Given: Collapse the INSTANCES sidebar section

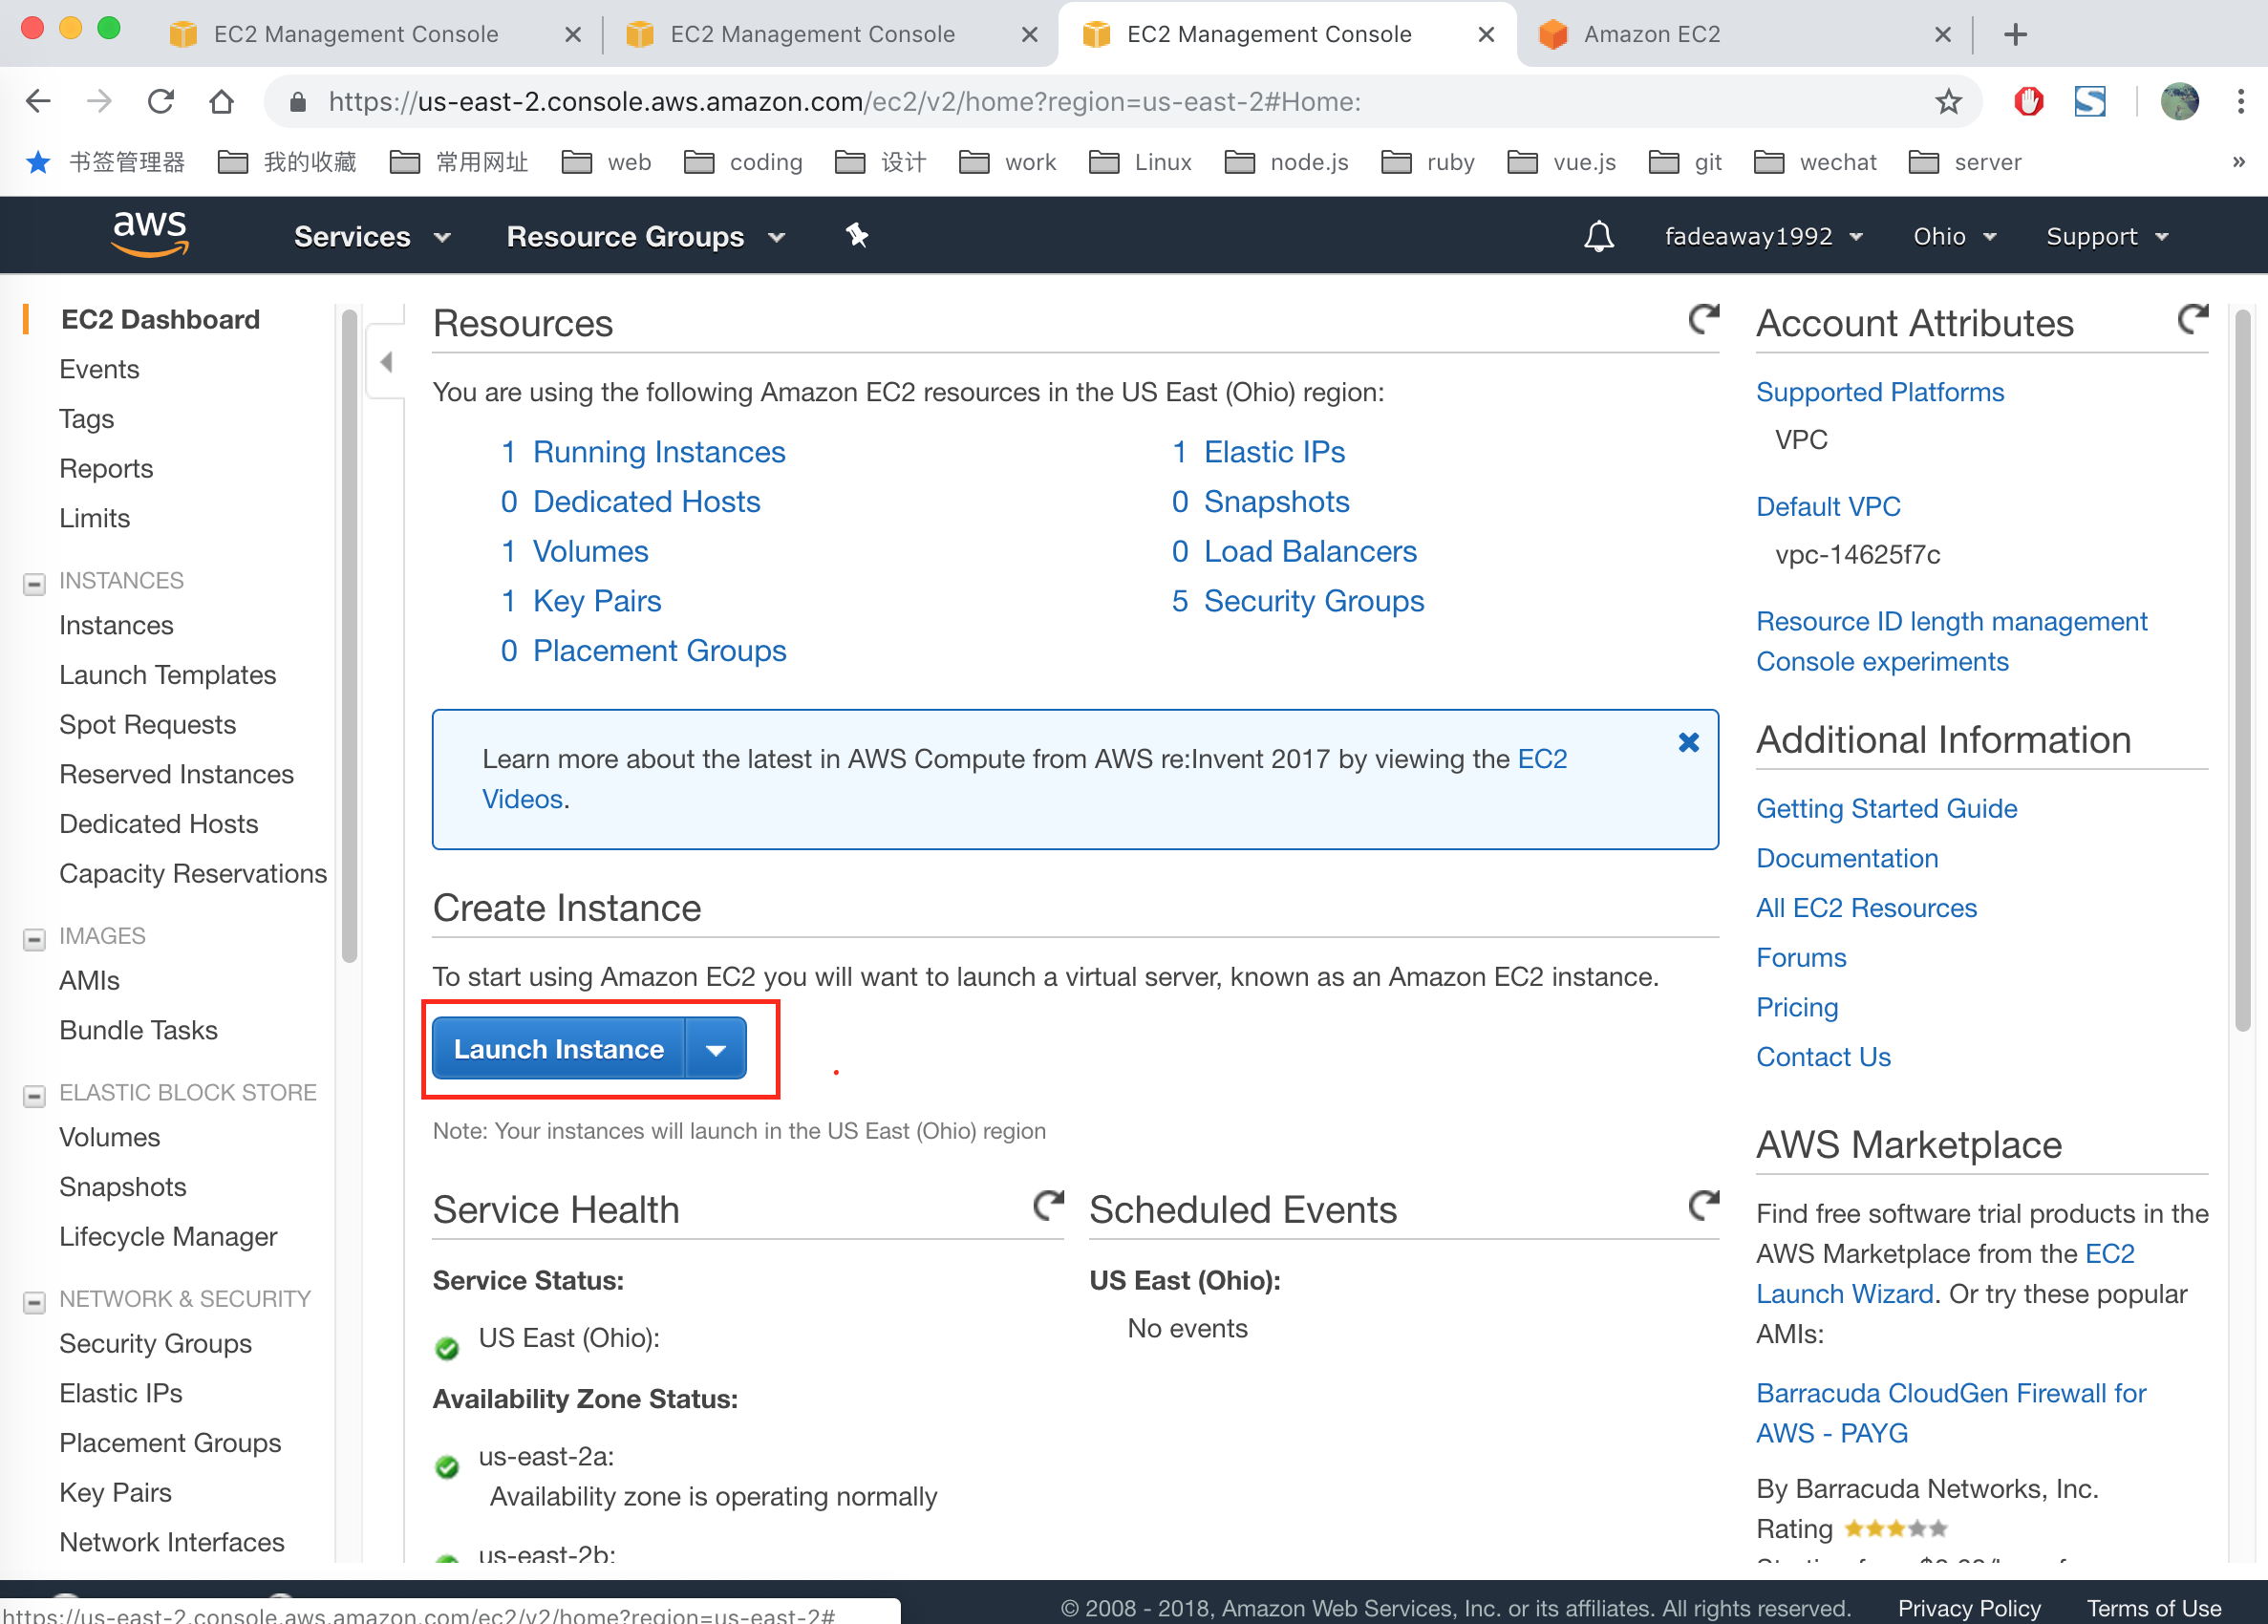Looking at the screenshot, I should (34, 584).
